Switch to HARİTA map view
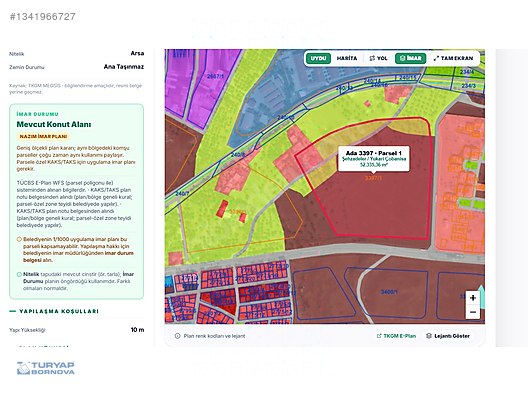This screenshot has height=396, width=528. (x=347, y=58)
